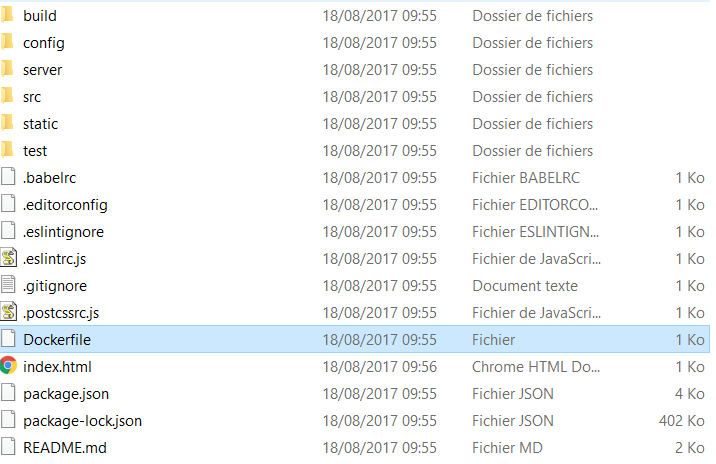Click the script icon of .eslintrc.js
The width and height of the screenshot is (716, 464).
pos(9,258)
